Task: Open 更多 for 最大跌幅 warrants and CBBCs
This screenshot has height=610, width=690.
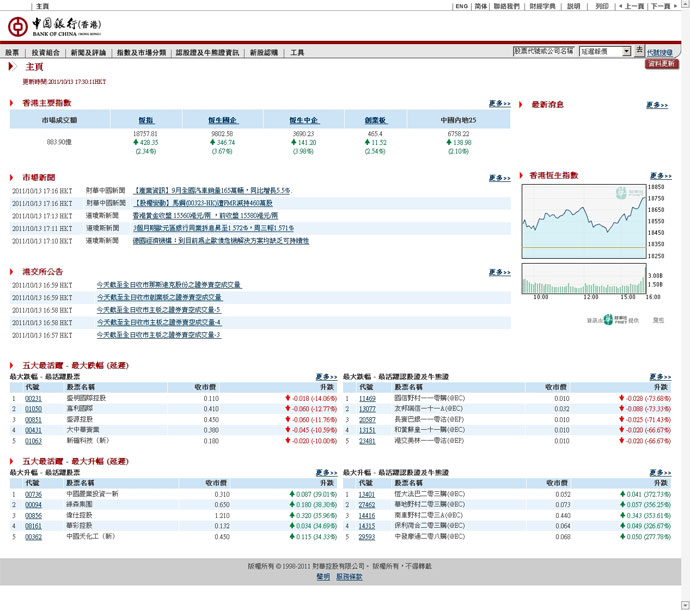Action: [x=660, y=377]
